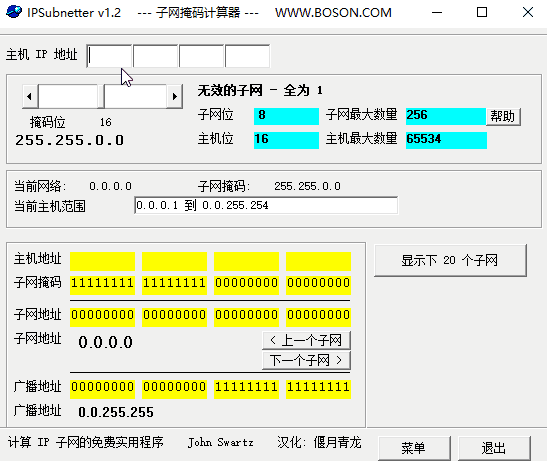The image size is (547, 461).
Task: Click the broadcast address 0.0.255.255
Action: pos(116,412)
